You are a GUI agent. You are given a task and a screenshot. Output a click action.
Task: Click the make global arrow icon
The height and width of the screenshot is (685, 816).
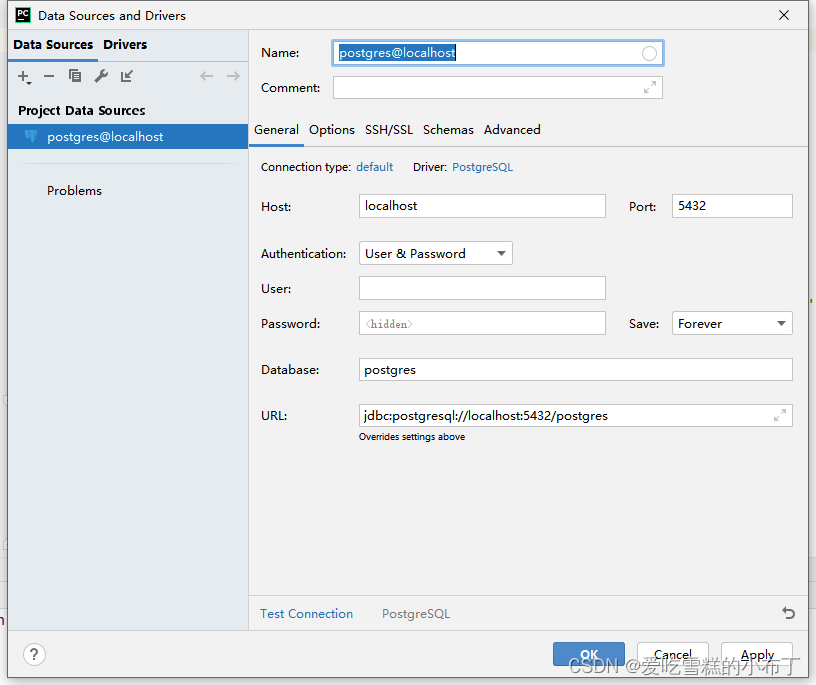click(x=127, y=76)
